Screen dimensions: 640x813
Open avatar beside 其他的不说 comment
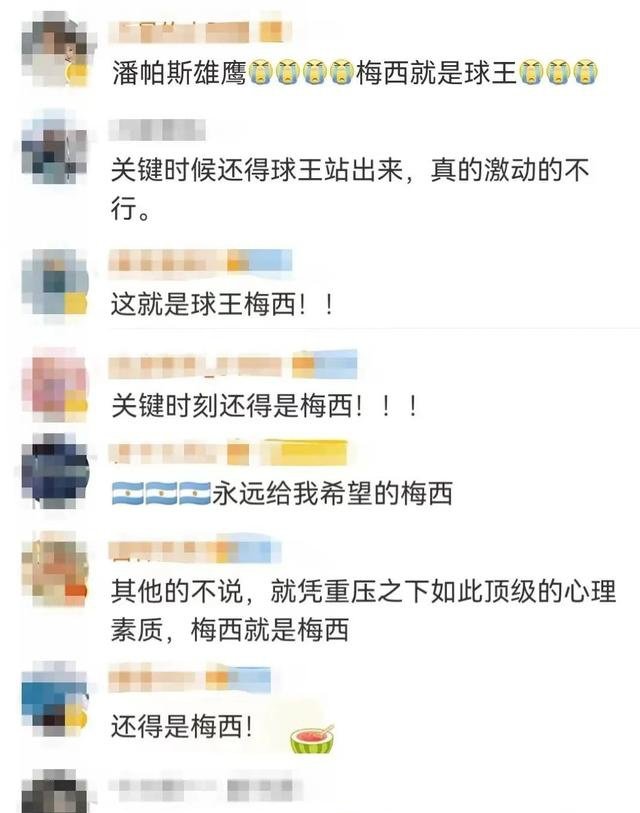click(x=54, y=571)
